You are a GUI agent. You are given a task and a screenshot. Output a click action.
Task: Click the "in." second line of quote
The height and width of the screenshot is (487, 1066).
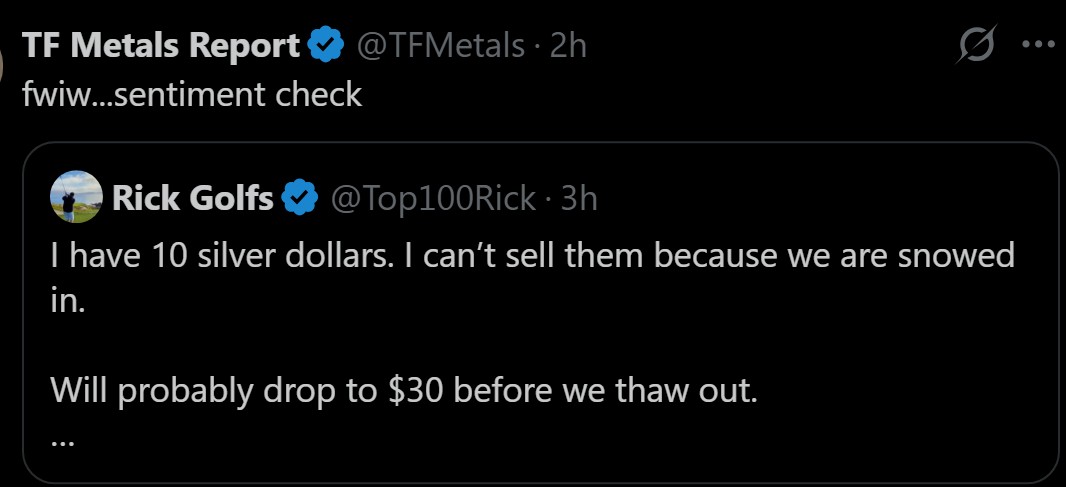click(68, 304)
